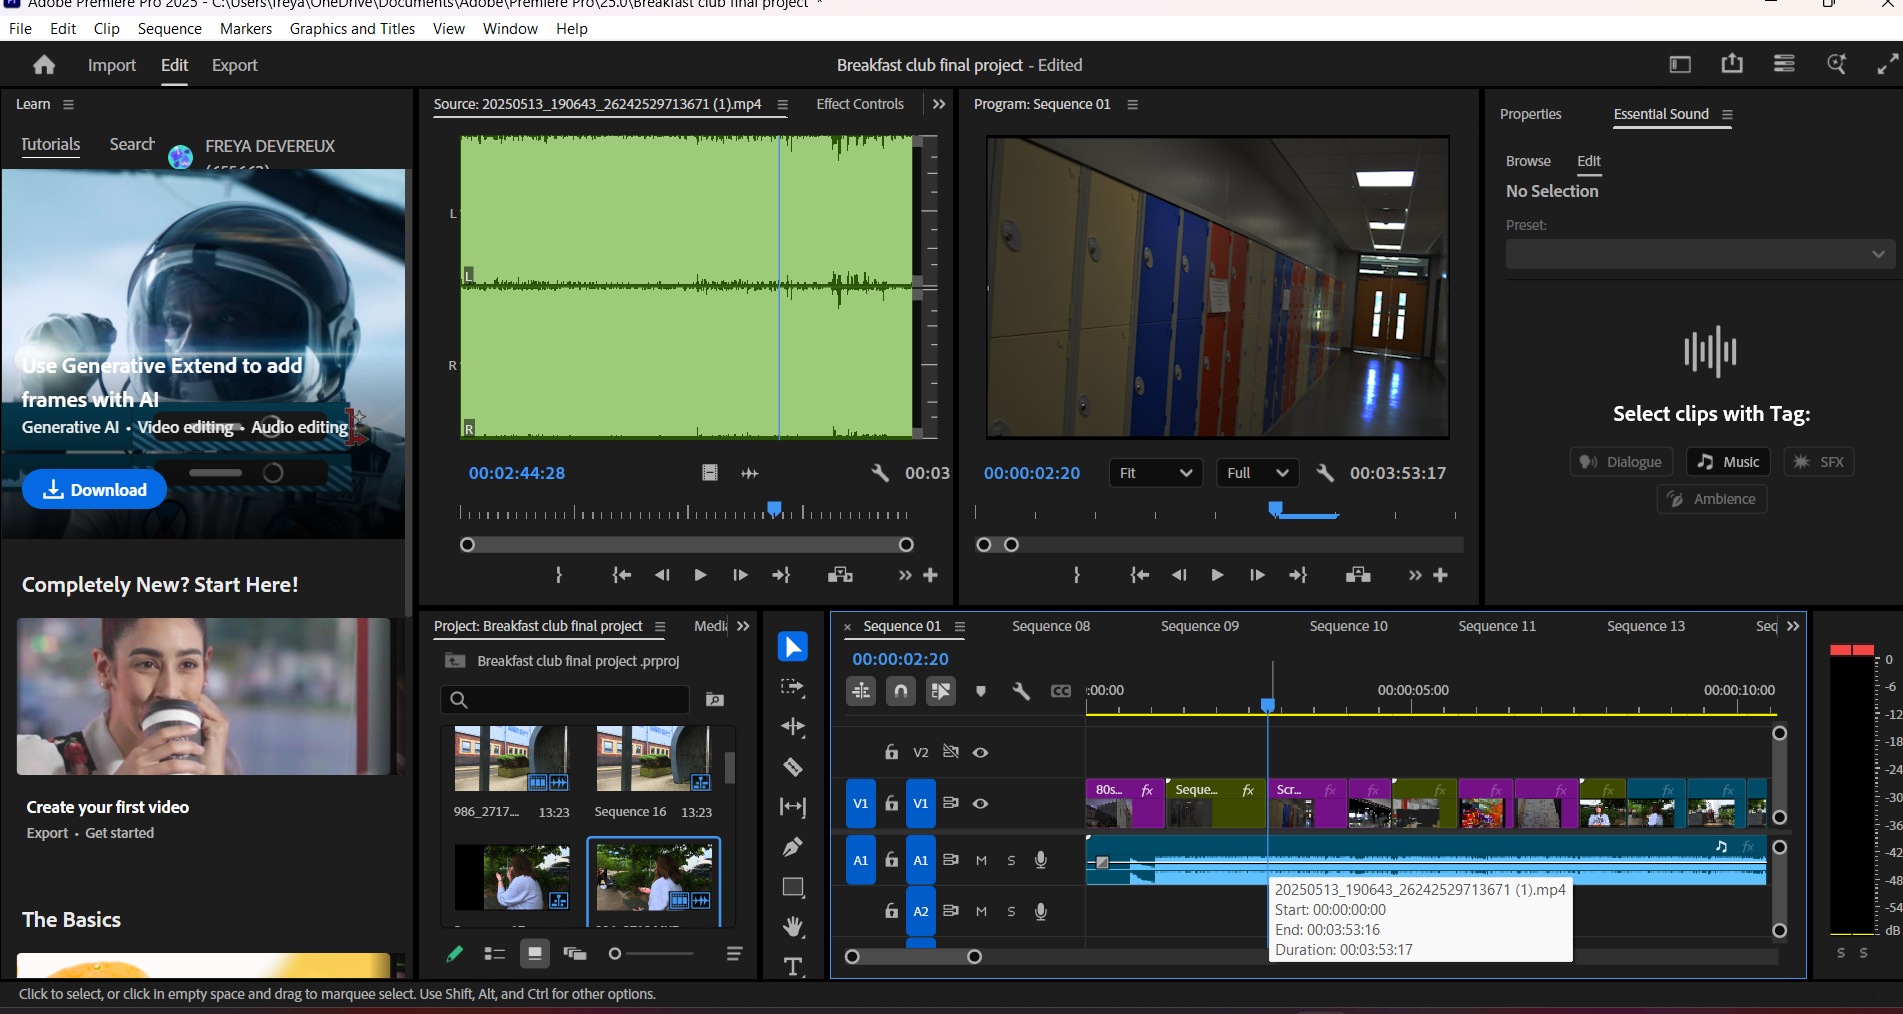The width and height of the screenshot is (1903, 1014).
Task: Select Sequence 16 thumbnail in Project panel
Action: [653, 759]
